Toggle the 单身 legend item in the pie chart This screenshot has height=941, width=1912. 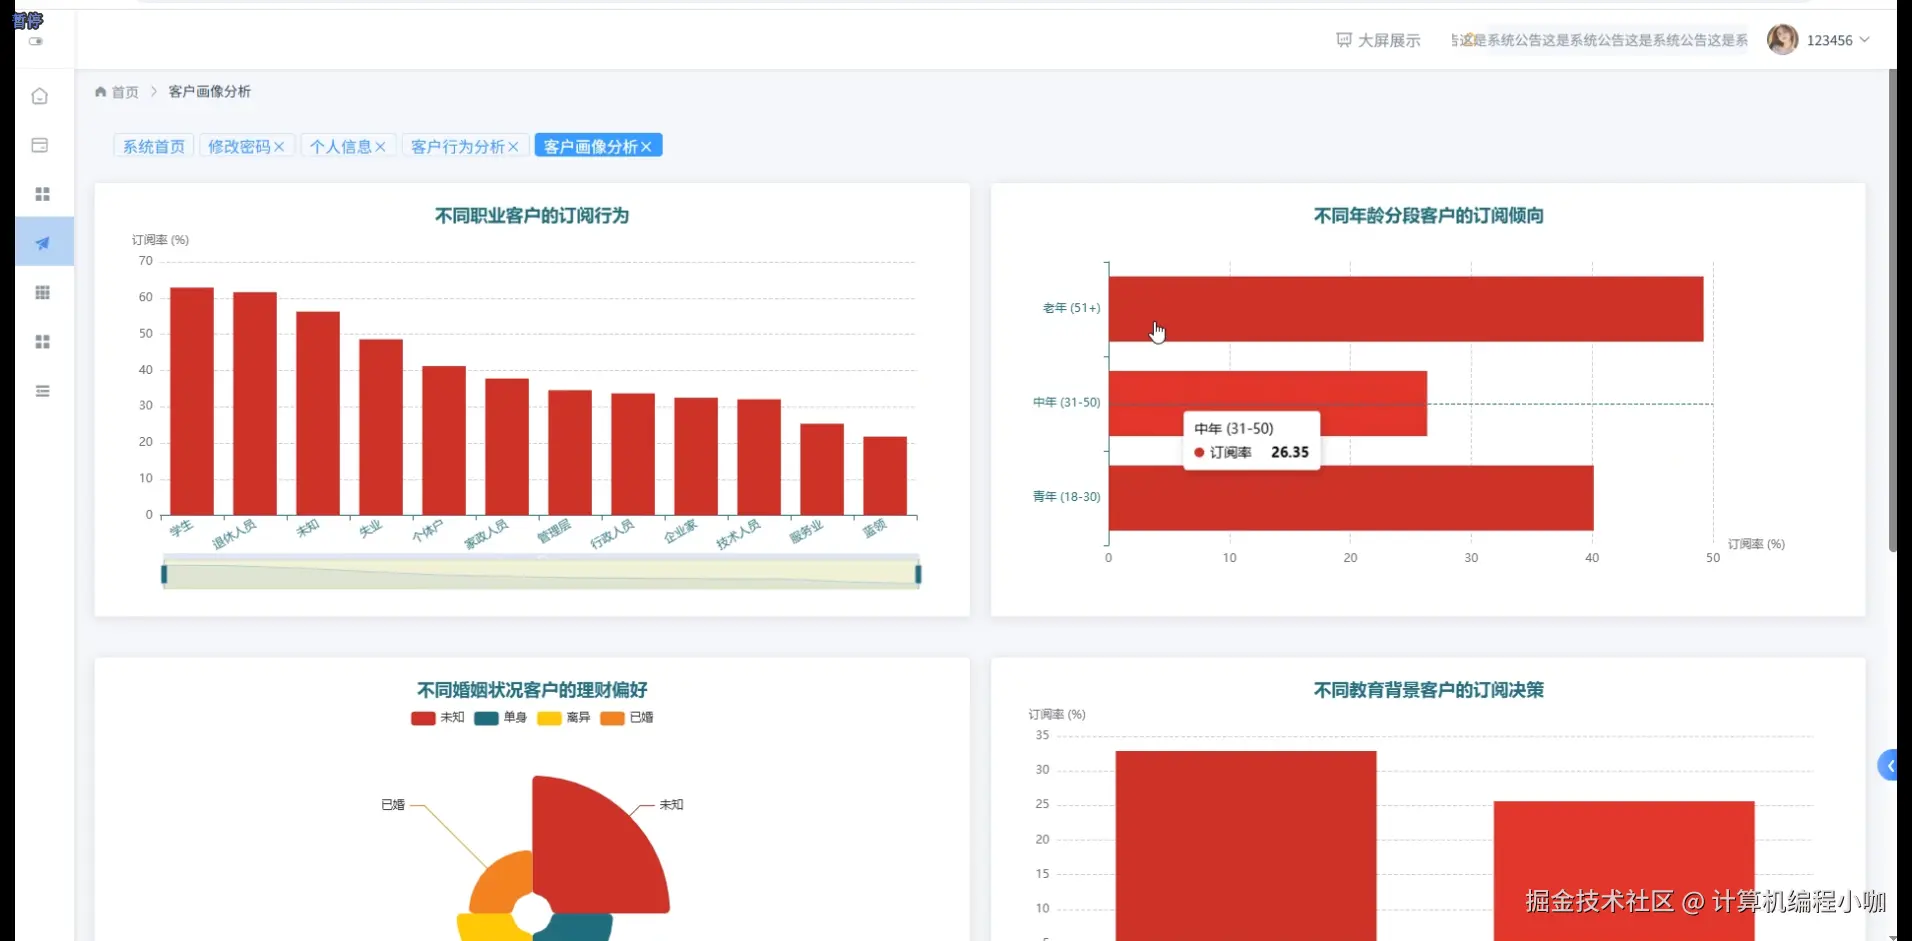pos(500,718)
